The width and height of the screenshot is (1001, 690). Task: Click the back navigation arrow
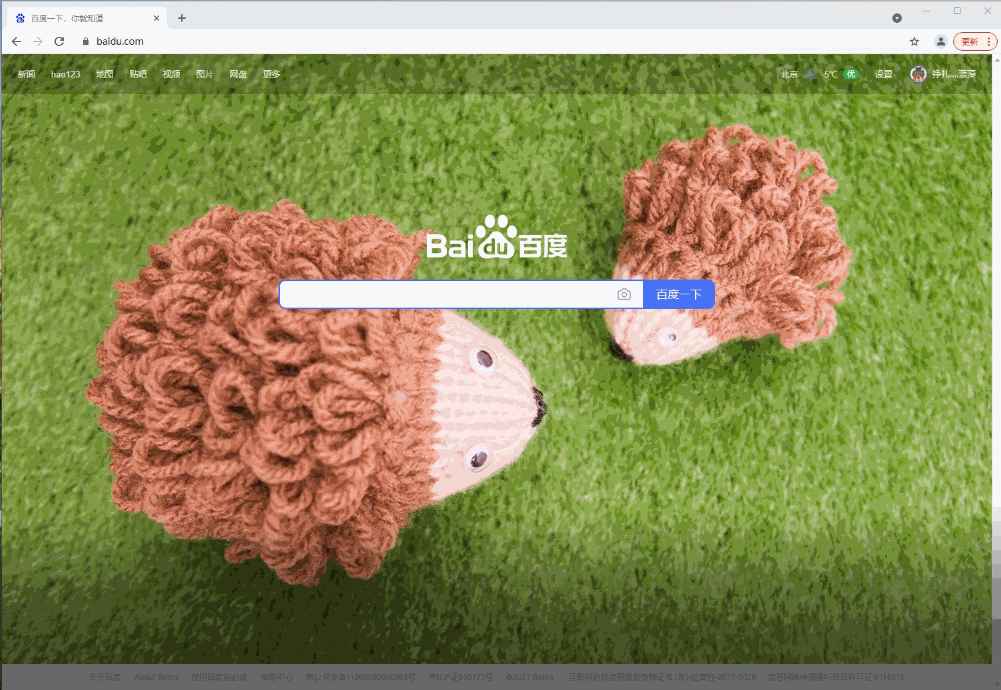(x=16, y=41)
